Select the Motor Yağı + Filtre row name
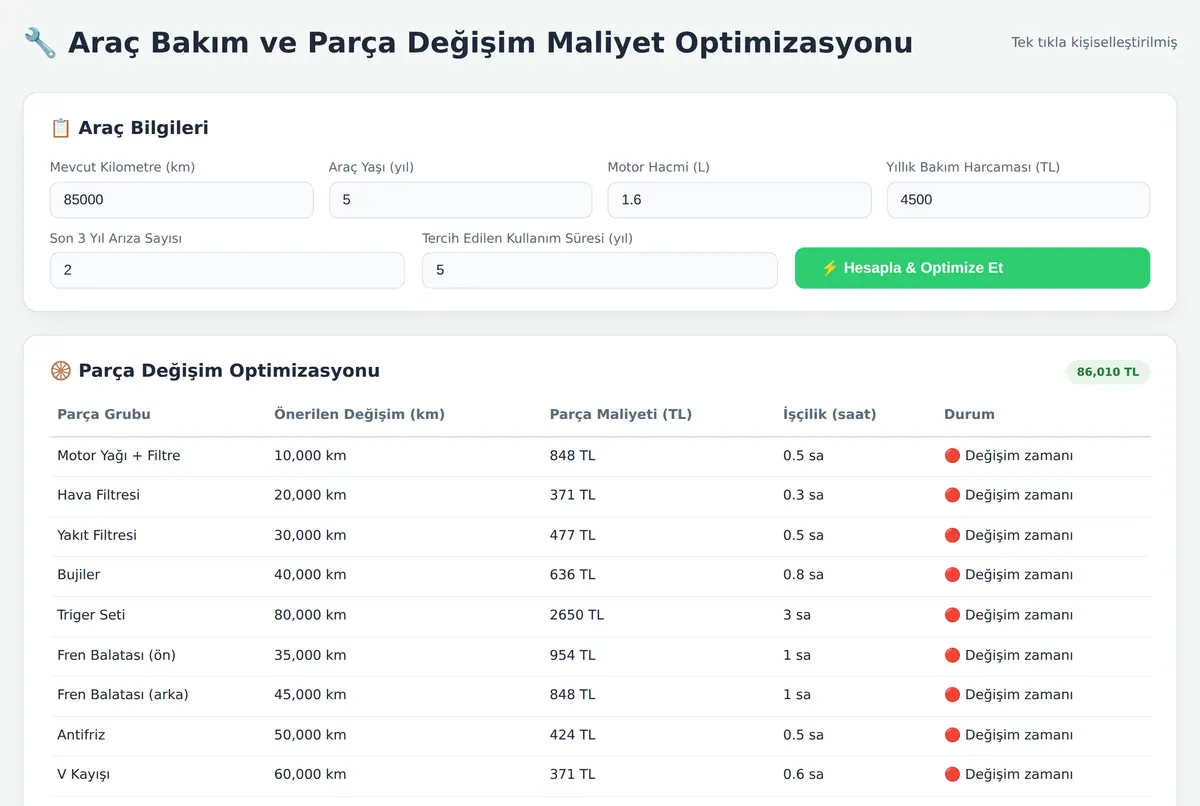Screen dimensions: 1200x806 [119, 456]
